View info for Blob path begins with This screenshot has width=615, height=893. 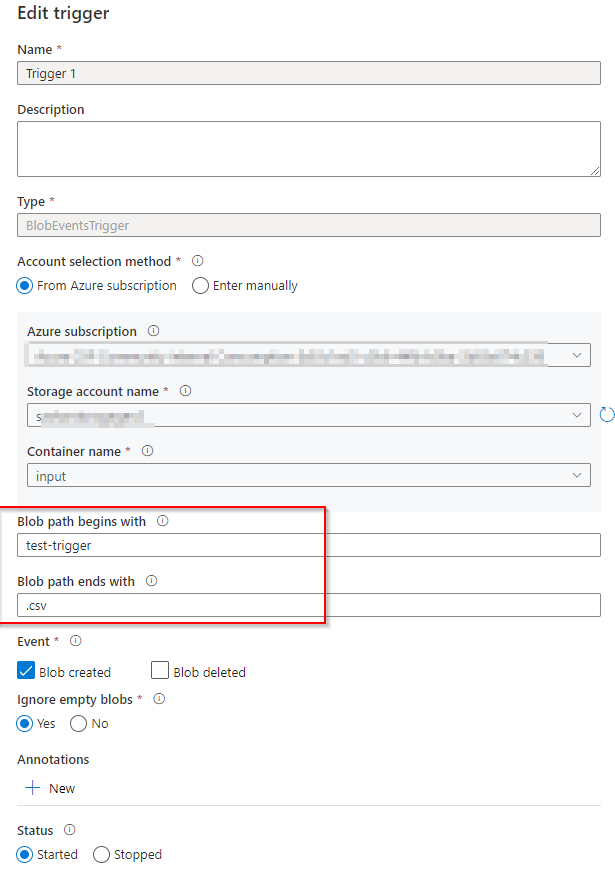(163, 521)
